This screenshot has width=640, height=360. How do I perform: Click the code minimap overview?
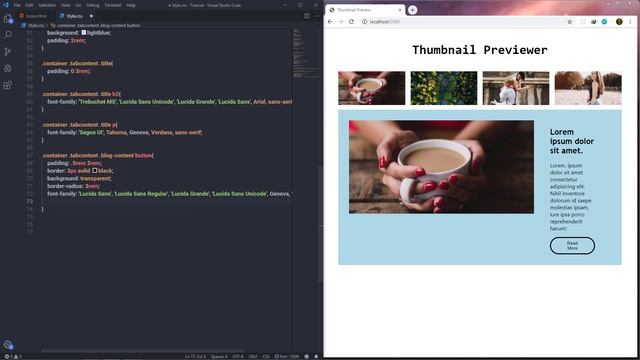coord(305,53)
